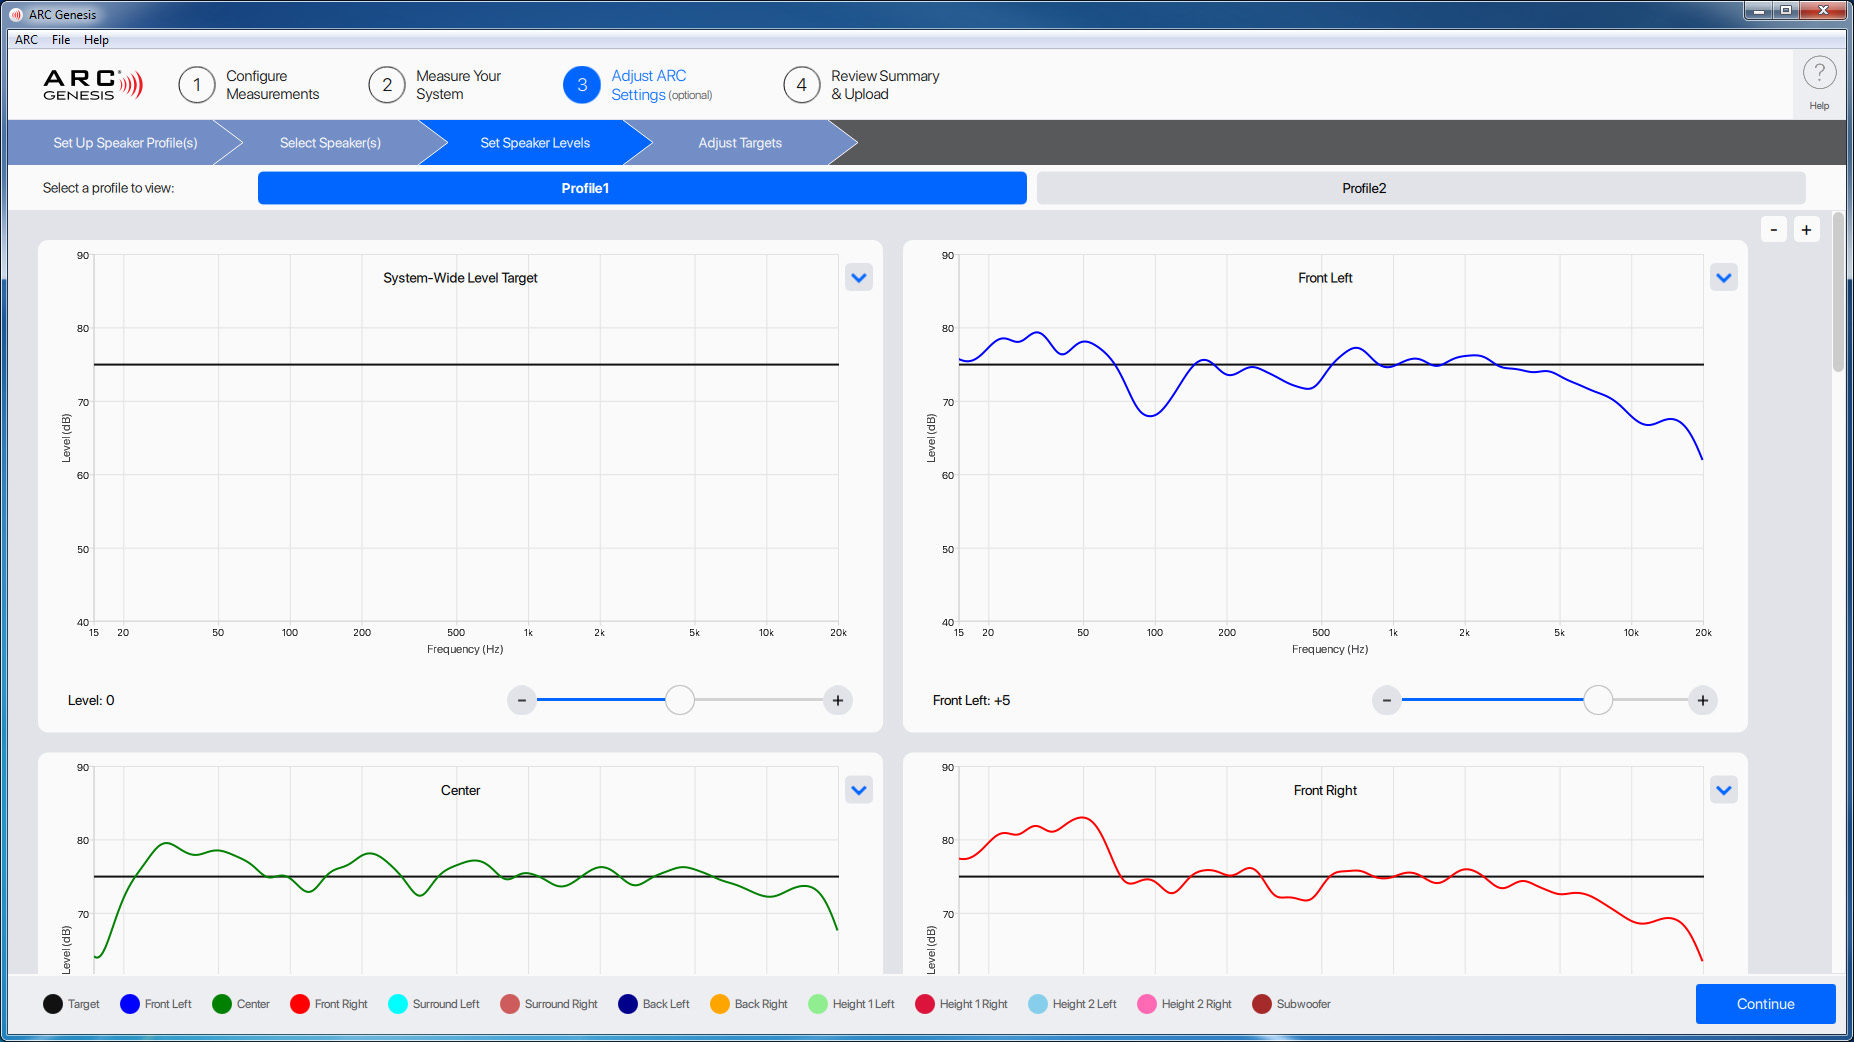The width and height of the screenshot is (1854, 1042).
Task: Toggle the Height 2 Left legend dot
Action: tap(1038, 1004)
